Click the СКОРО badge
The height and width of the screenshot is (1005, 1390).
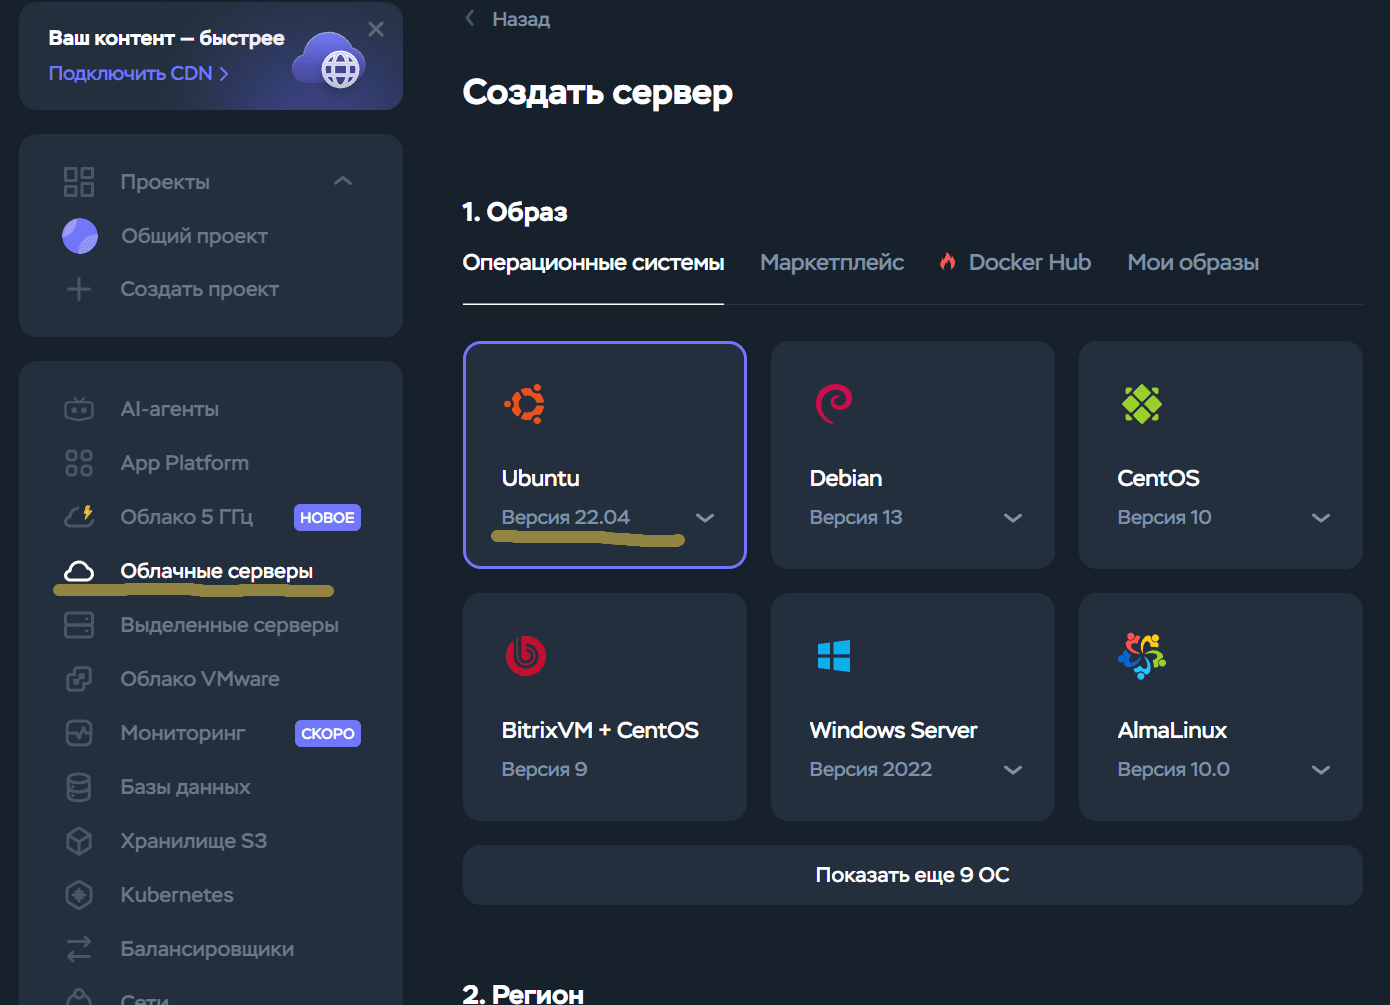point(327,733)
